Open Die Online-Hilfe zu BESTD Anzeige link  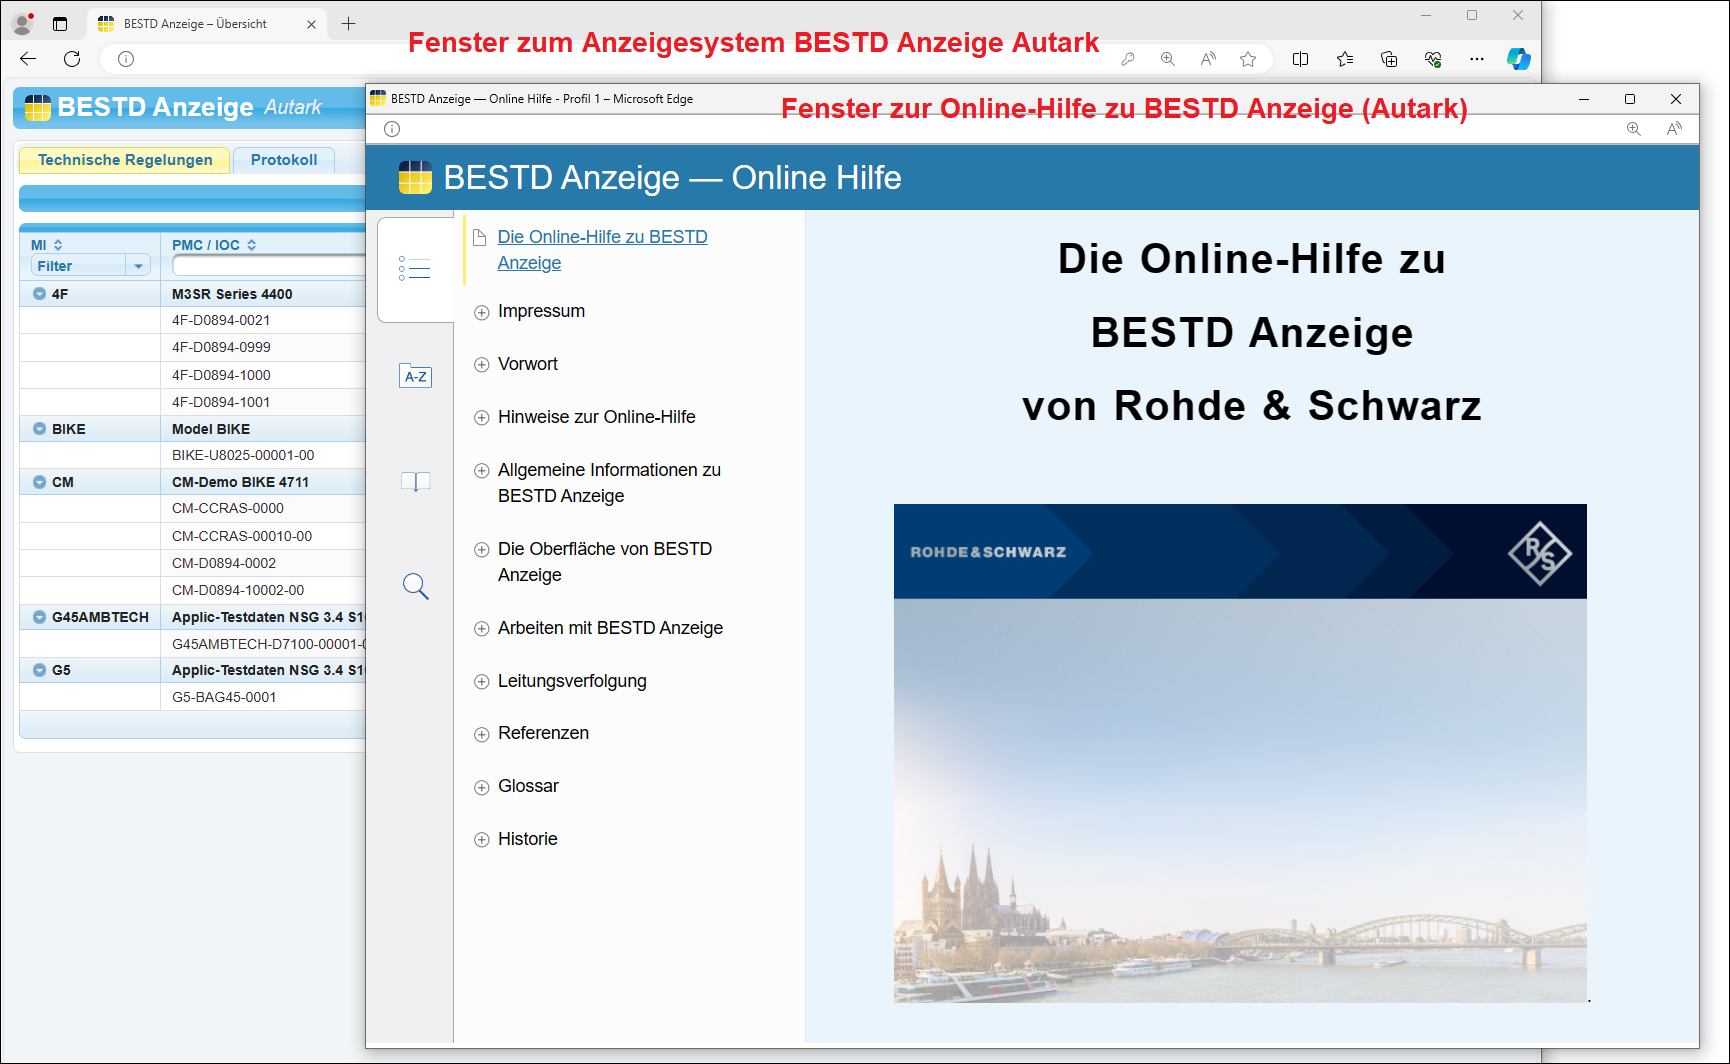602,250
